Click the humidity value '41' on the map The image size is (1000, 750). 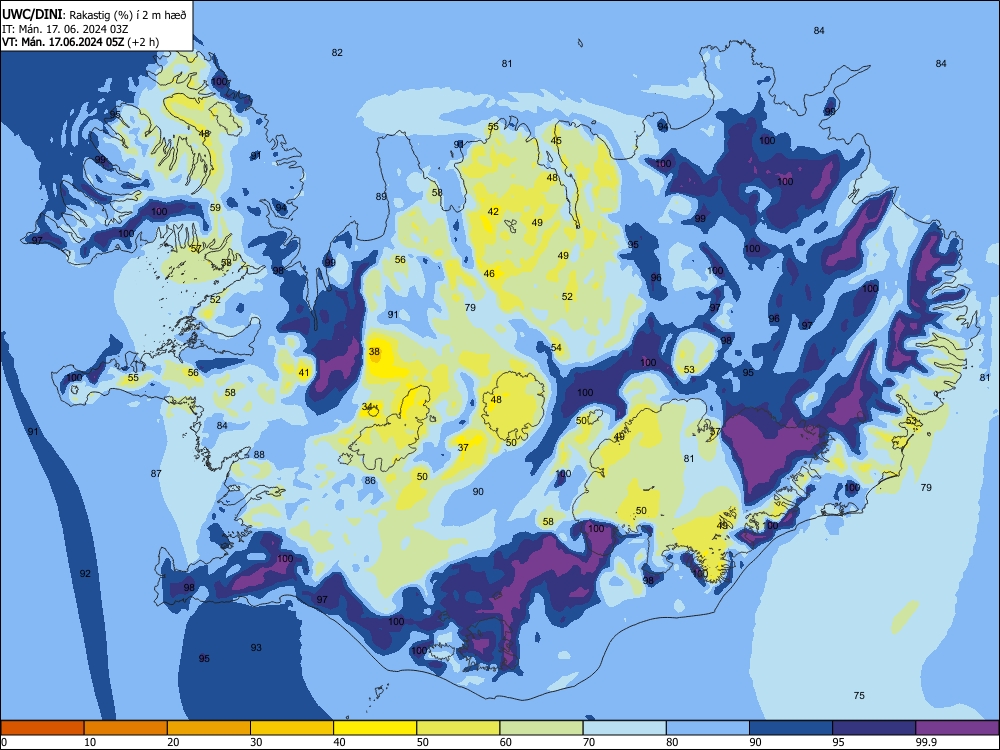(304, 373)
